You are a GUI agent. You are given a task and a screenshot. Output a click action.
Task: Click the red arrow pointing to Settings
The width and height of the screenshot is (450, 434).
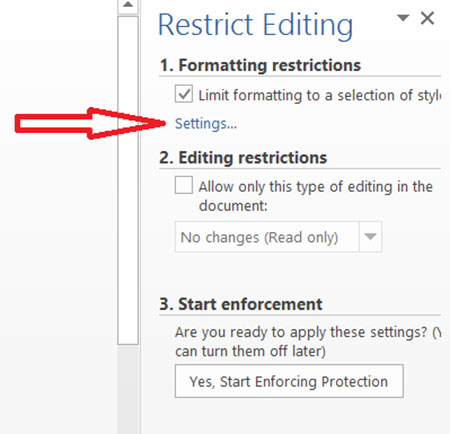(x=90, y=123)
